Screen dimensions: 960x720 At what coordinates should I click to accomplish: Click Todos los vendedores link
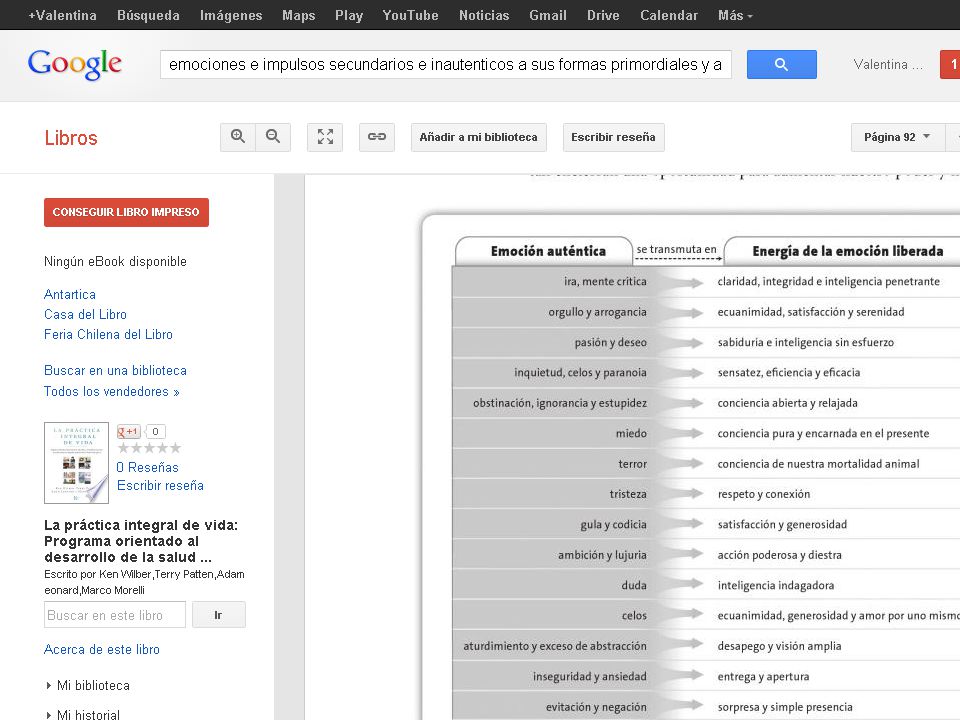click(x=111, y=391)
